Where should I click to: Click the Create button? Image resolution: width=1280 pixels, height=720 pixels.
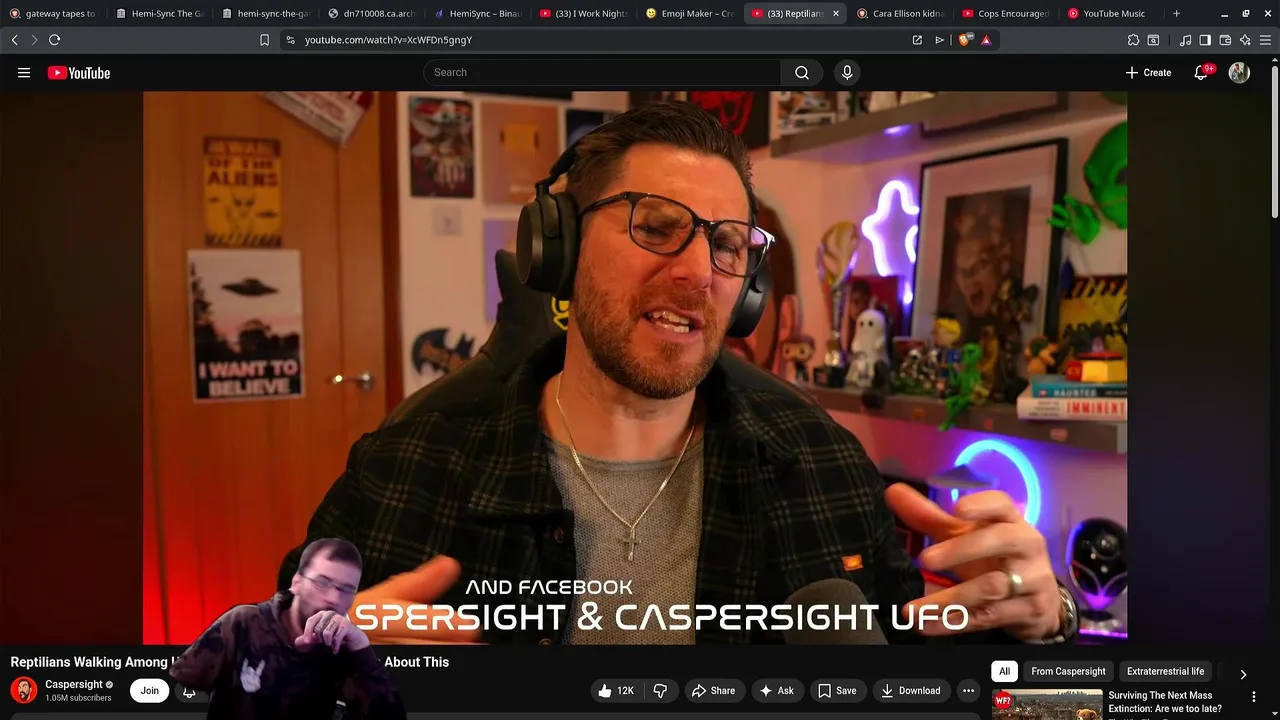pos(1148,72)
